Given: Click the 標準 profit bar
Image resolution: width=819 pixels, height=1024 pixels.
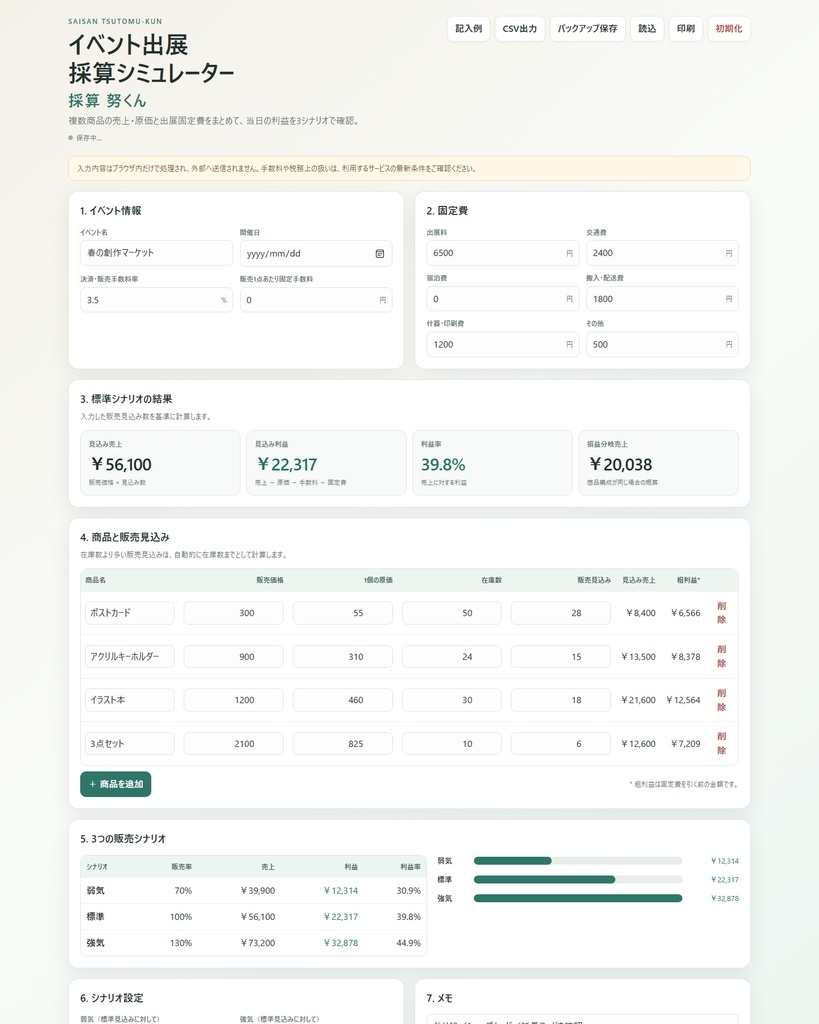Looking at the screenshot, I should [578, 880].
